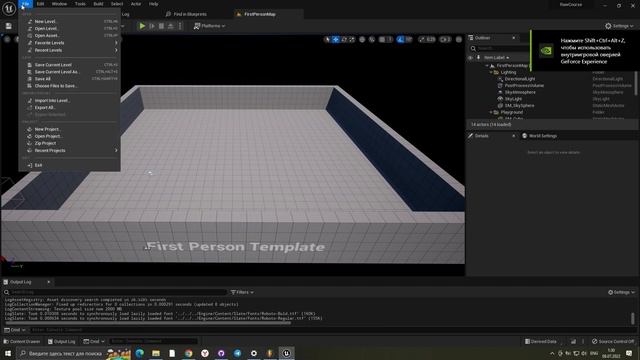This screenshot has width=640, height=360.
Task: Click the Skip frame button next to Play
Action: tap(152, 26)
